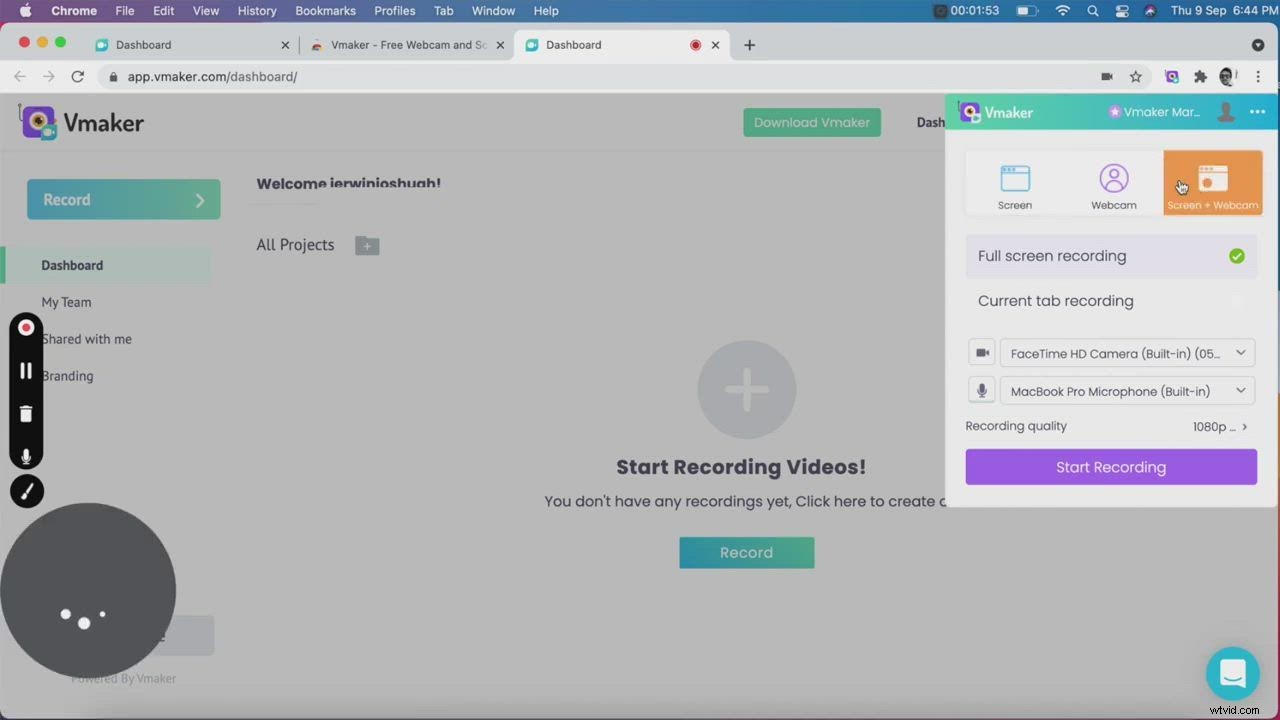Open the annotation pen tool
The width and height of the screenshot is (1280, 720).
26,490
